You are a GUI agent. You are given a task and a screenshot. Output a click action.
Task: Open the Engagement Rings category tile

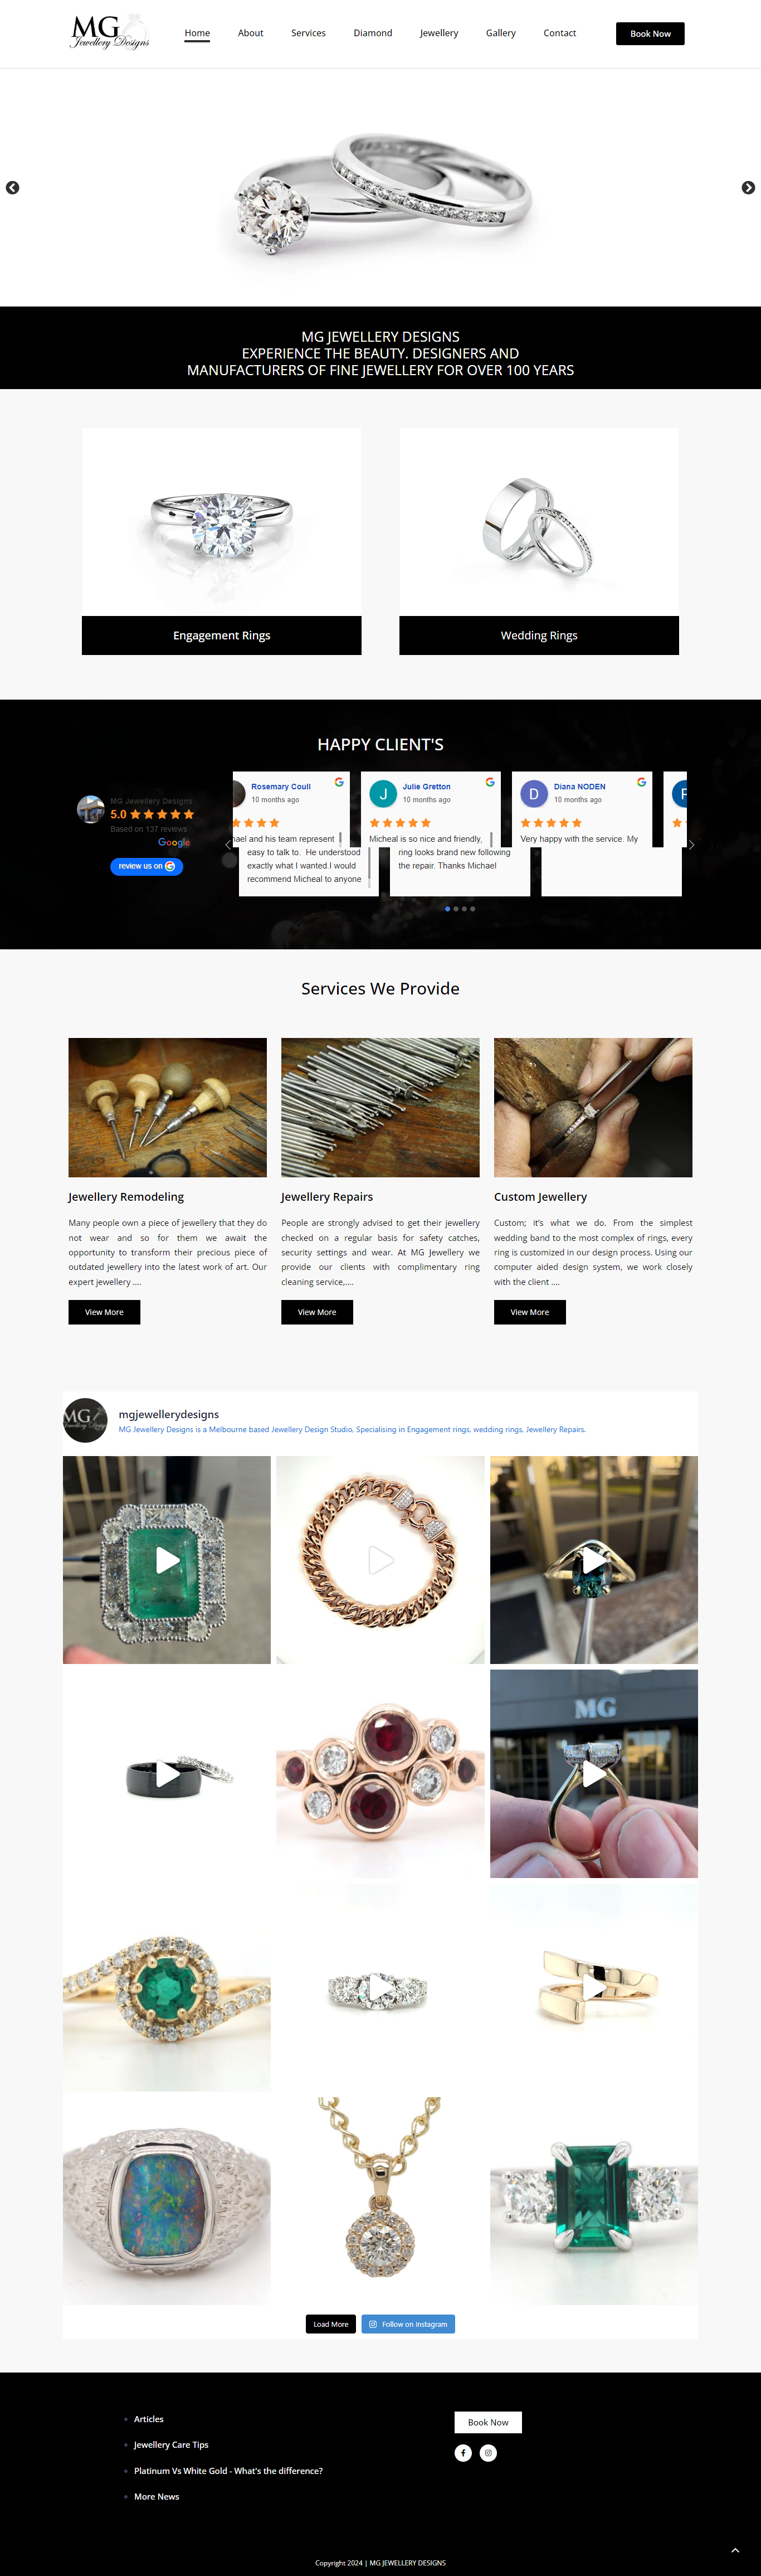(x=222, y=541)
